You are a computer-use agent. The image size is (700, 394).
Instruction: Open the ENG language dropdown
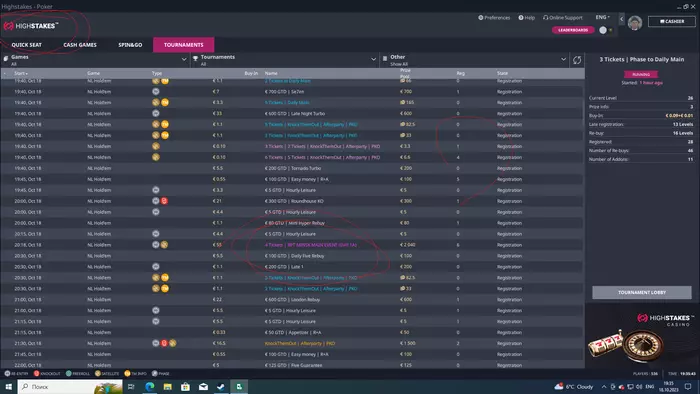click(x=602, y=17)
